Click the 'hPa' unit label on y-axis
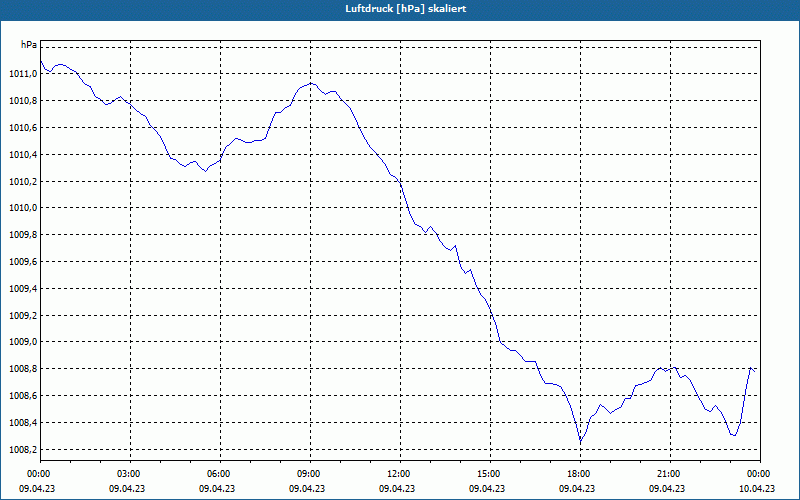 click(29, 45)
